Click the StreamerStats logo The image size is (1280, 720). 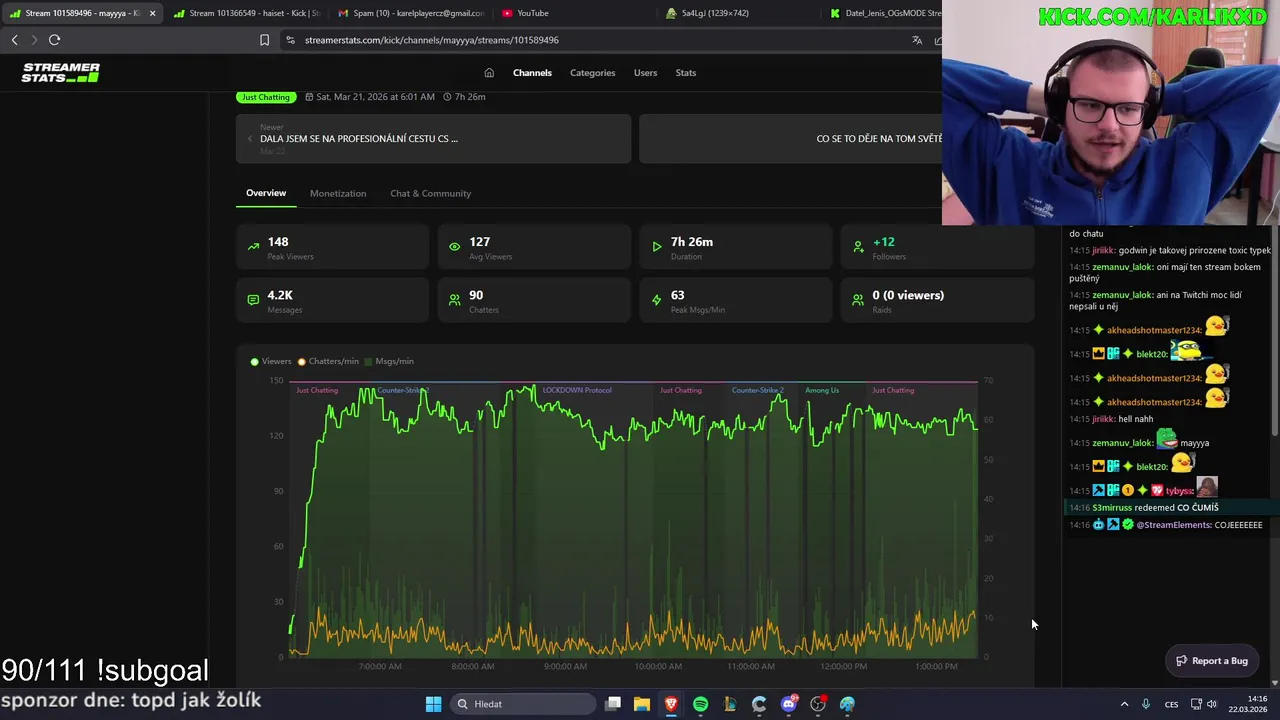tap(61, 73)
